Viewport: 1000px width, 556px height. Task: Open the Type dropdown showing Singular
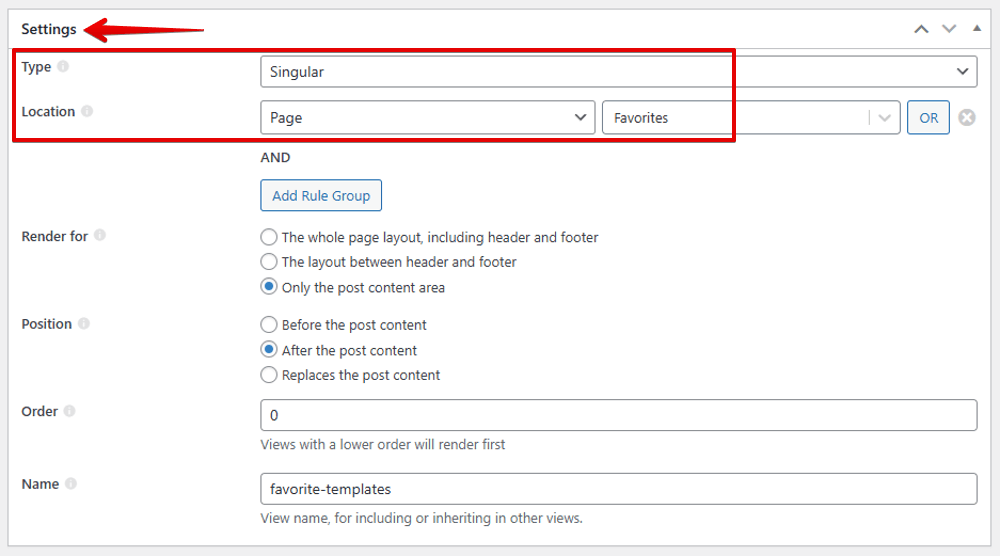click(x=619, y=71)
